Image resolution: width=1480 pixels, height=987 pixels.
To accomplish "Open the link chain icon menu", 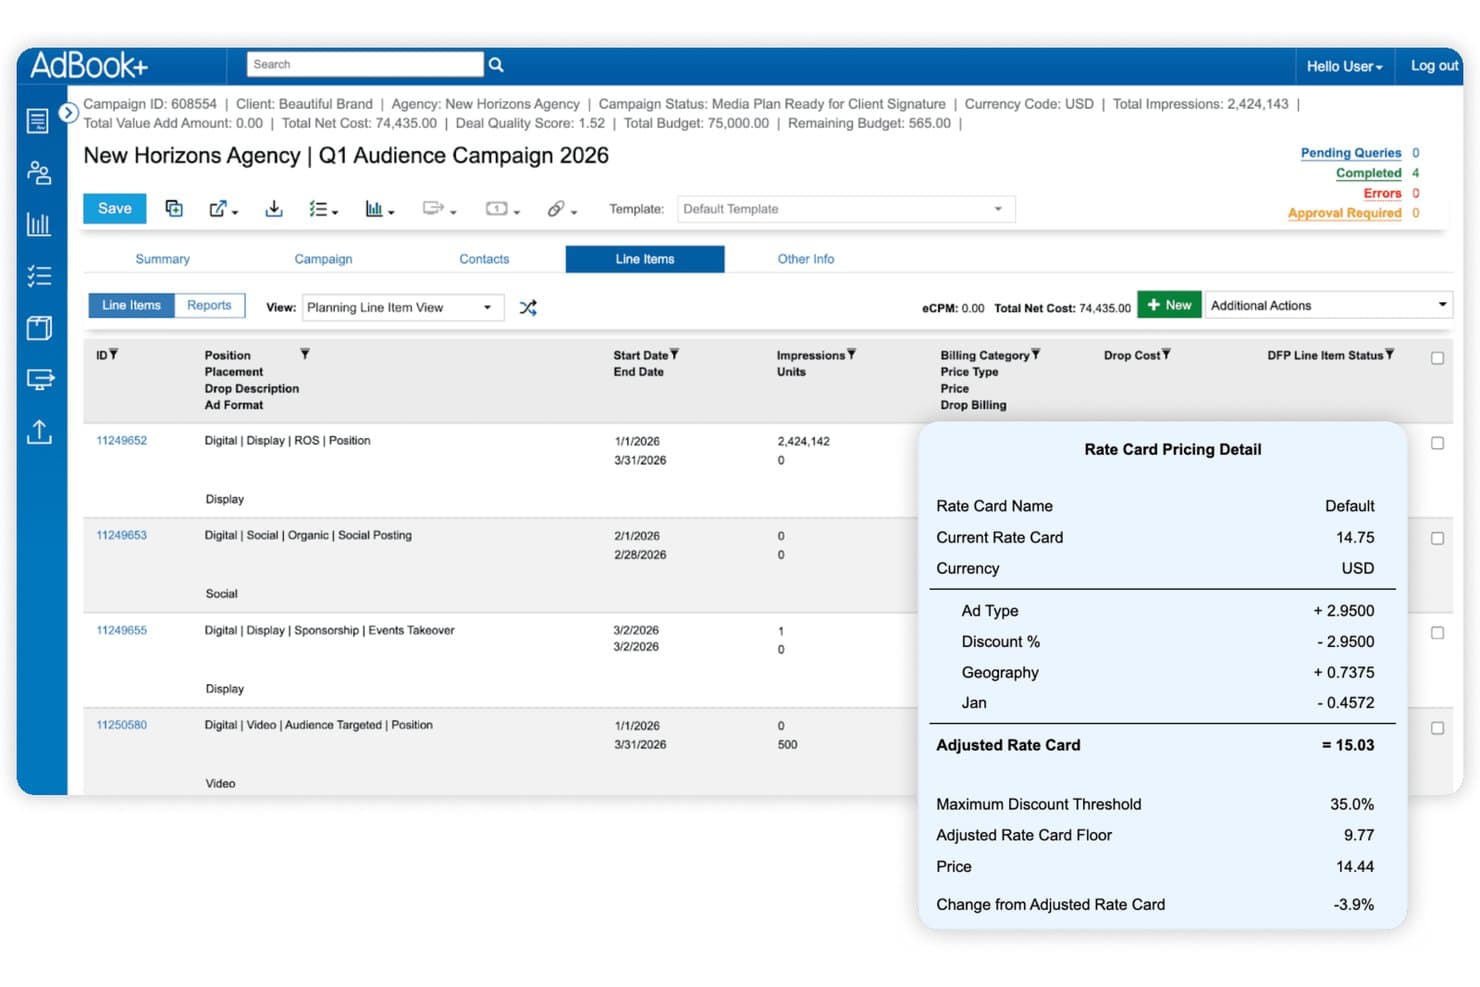I will 562,209.
